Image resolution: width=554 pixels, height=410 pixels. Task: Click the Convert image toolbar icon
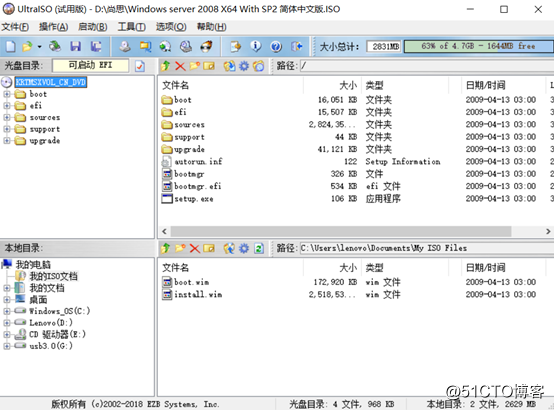pos(145,46)
